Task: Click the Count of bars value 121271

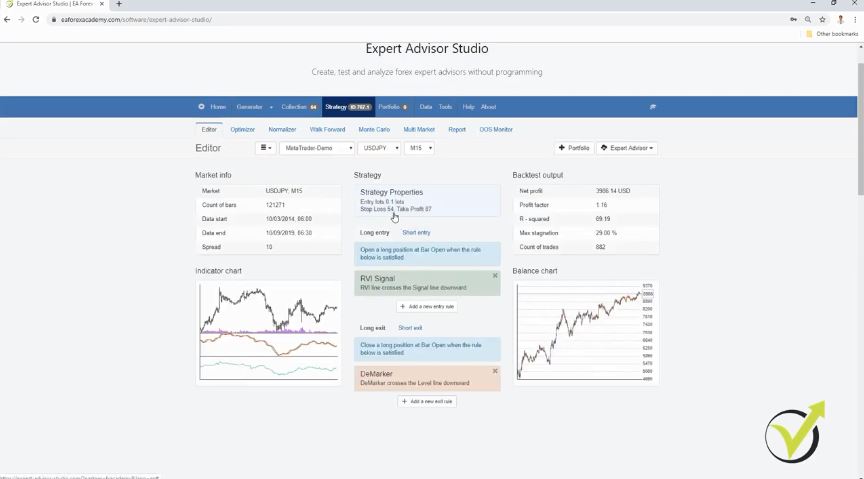Action: coord(275,205)
